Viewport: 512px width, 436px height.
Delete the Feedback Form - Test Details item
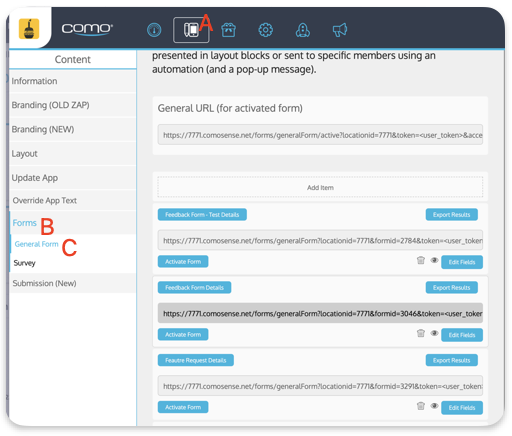[x=421, y=260]
